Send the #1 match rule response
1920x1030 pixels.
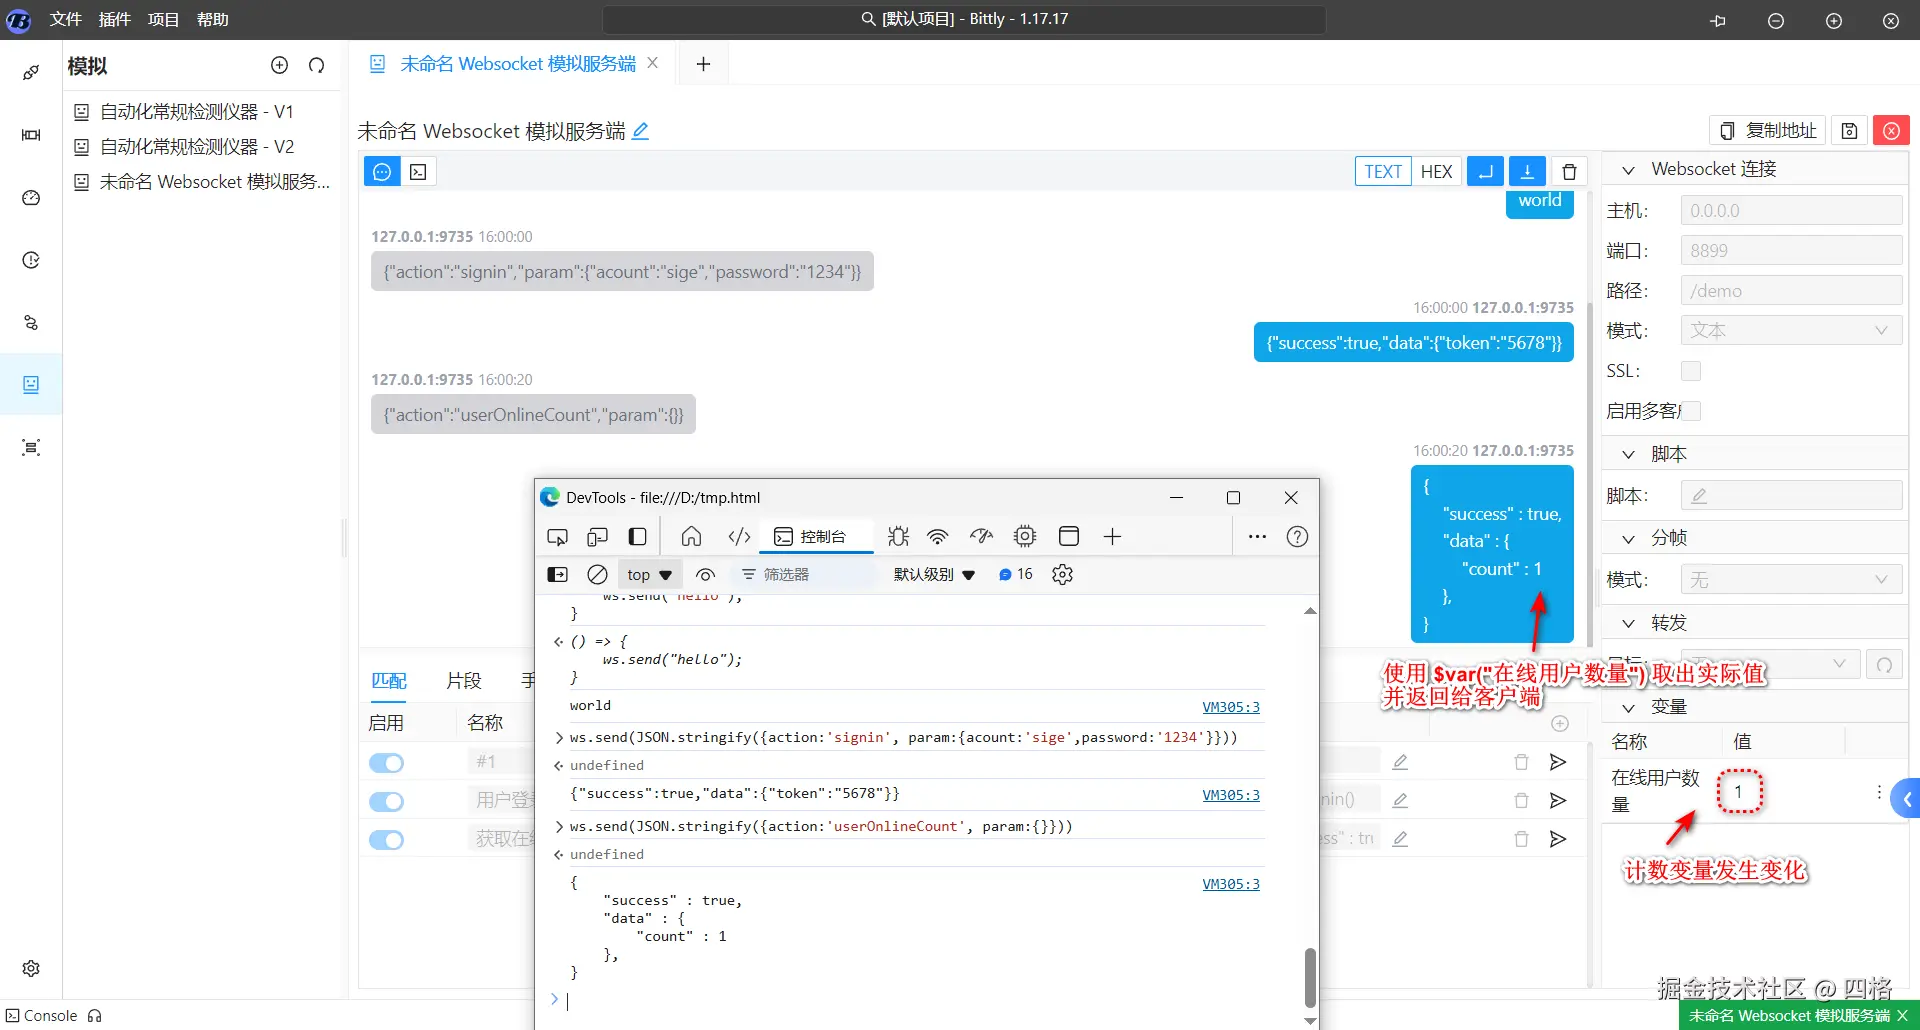pos(1558,762)
